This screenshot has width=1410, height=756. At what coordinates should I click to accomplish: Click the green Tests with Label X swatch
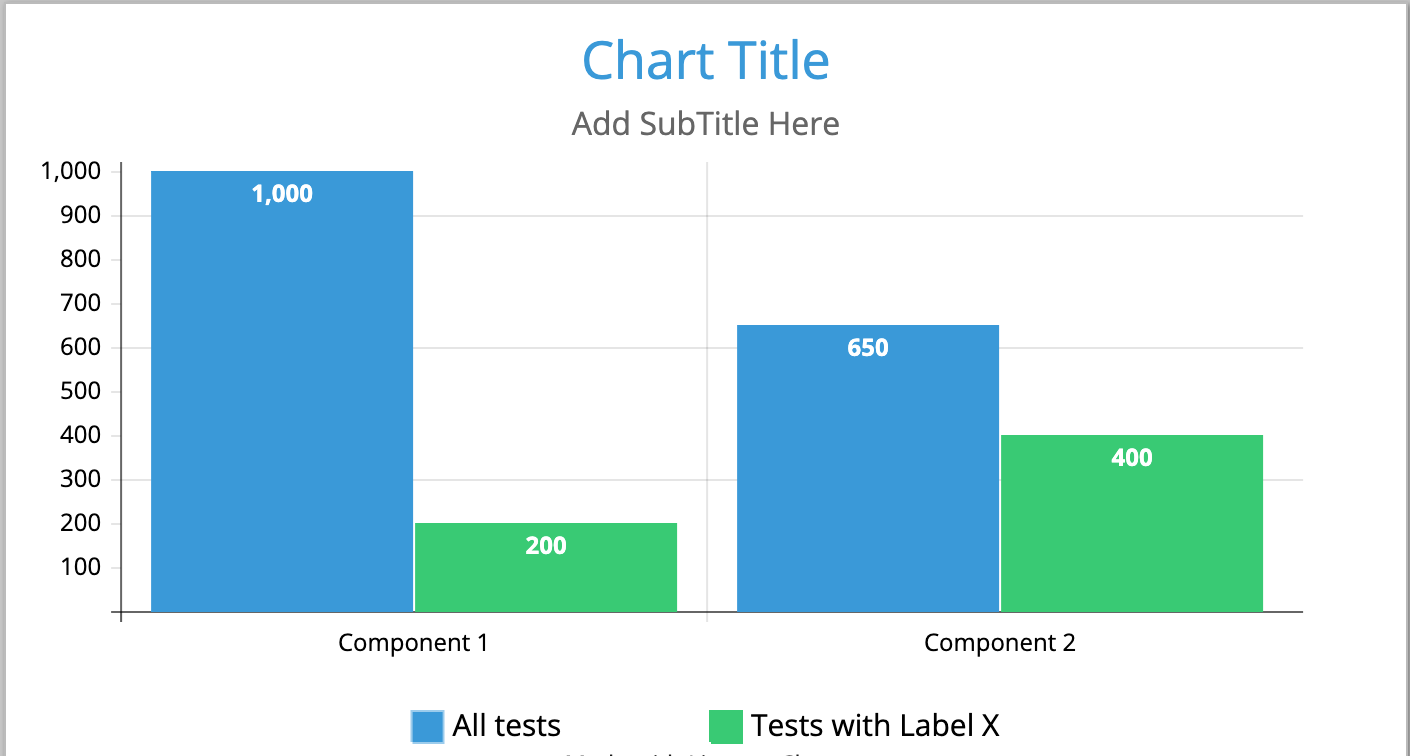click(726, 726)
